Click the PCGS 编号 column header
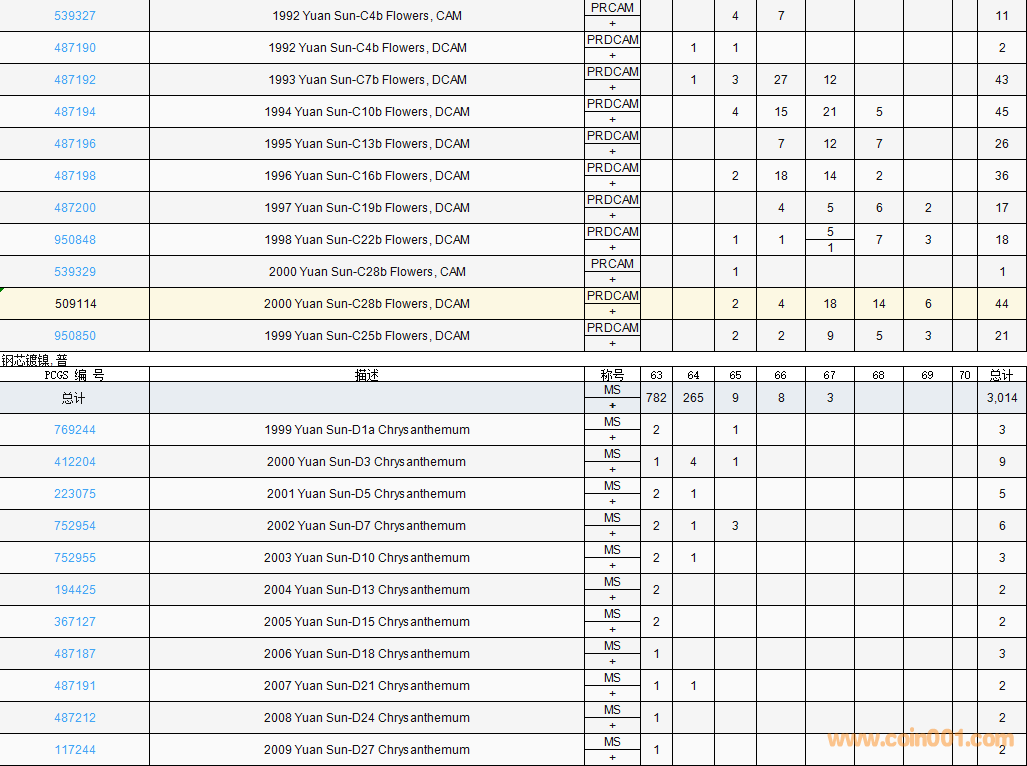 pyautogui.click(x=75, y=375)
